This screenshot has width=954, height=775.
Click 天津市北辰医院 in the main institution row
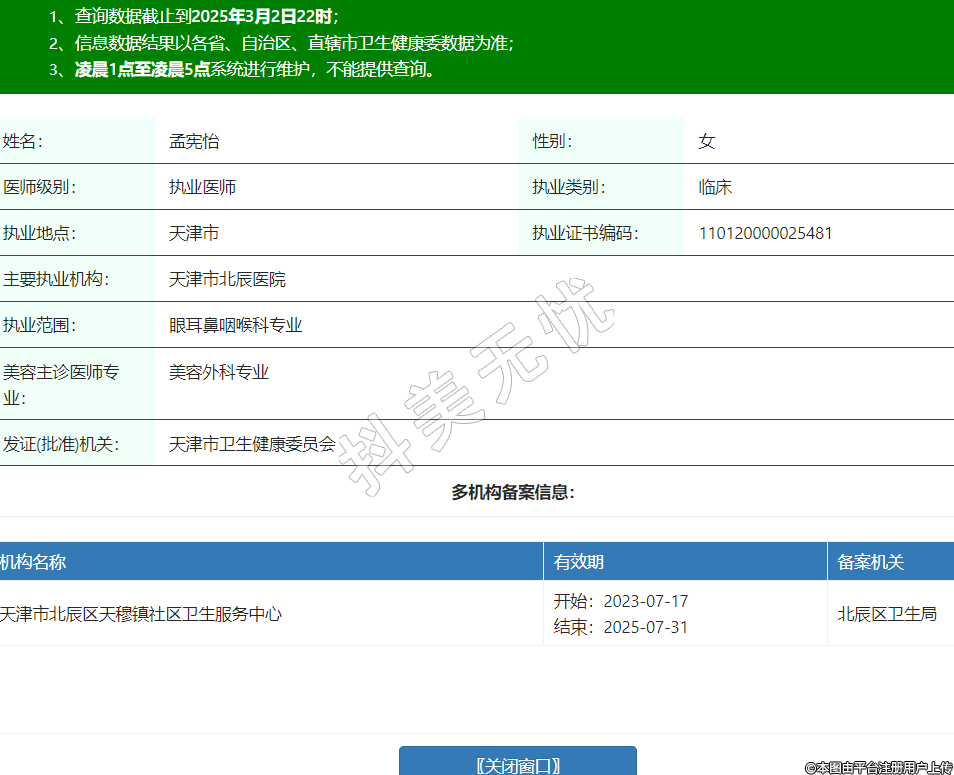[227, 279]
